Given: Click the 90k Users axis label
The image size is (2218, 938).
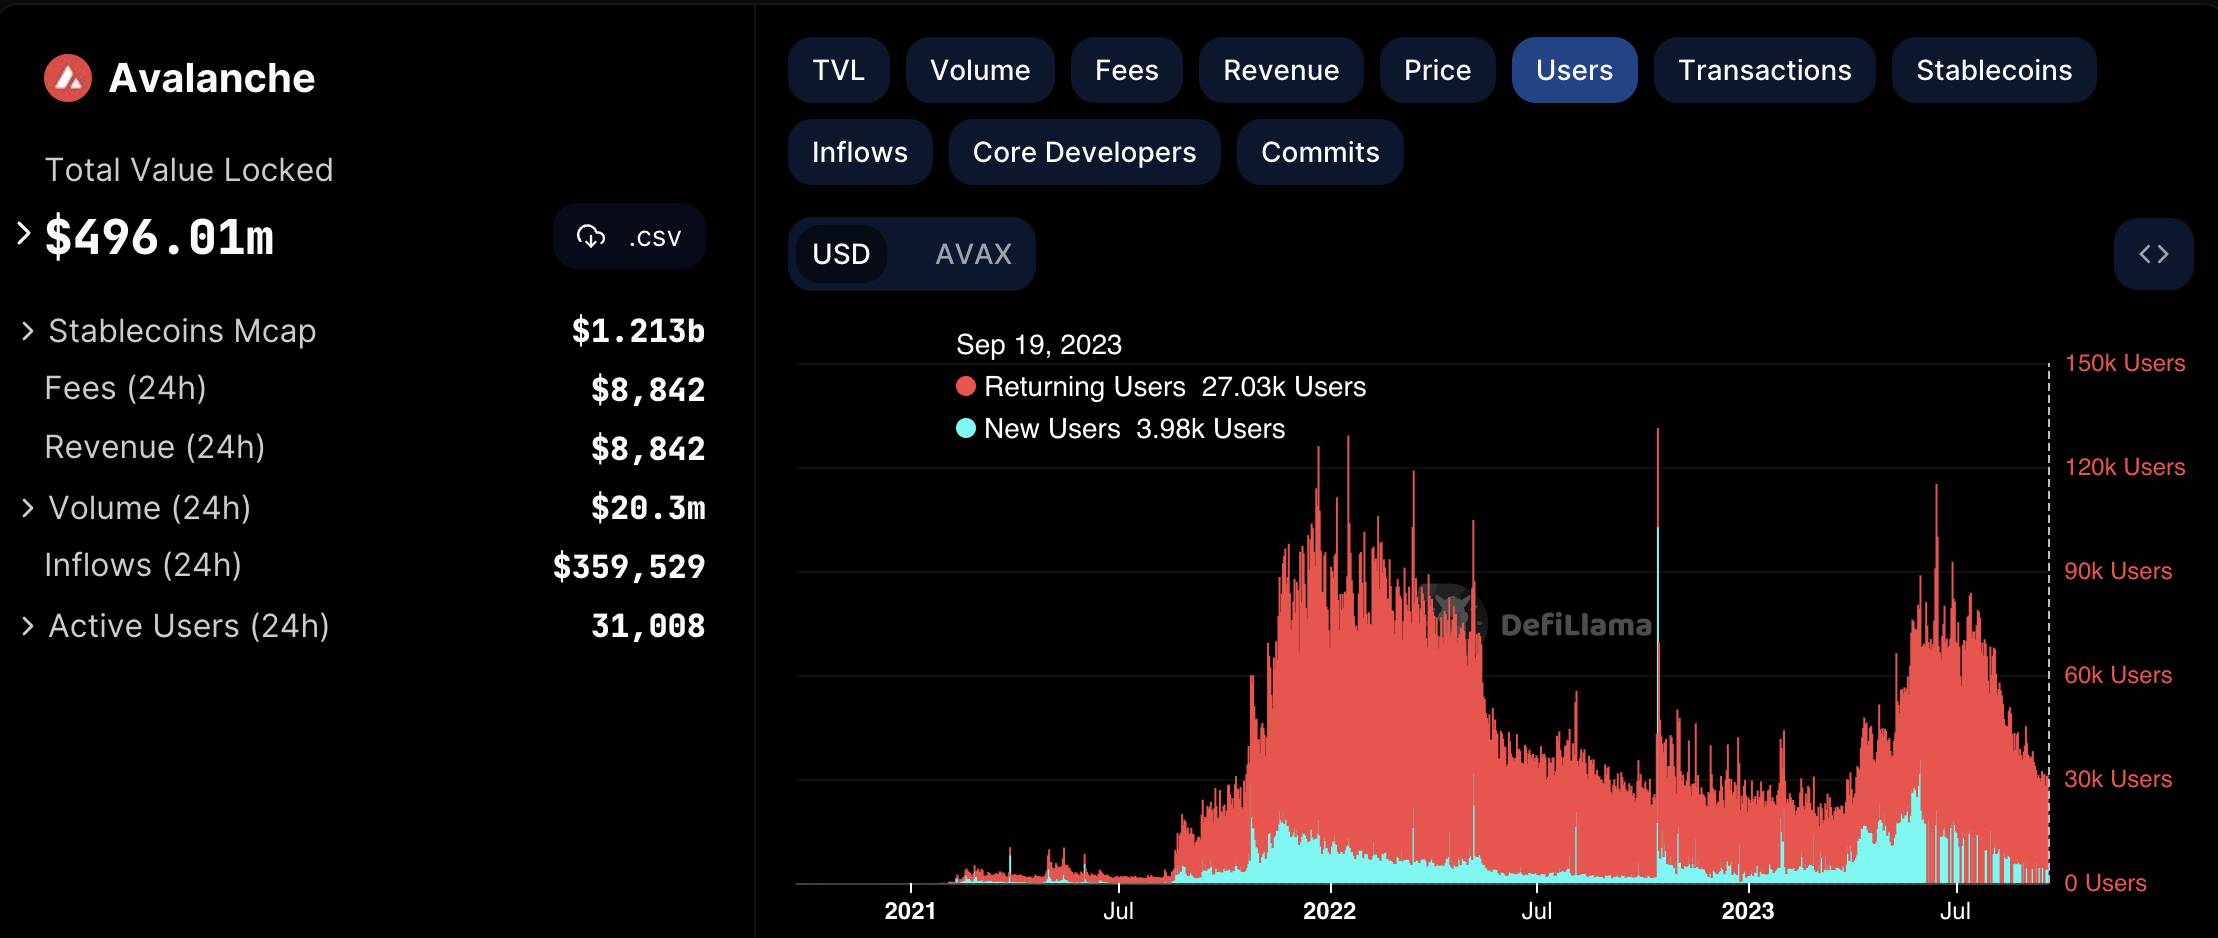Looking at the screenshot, I should [x=2118, y=571].
